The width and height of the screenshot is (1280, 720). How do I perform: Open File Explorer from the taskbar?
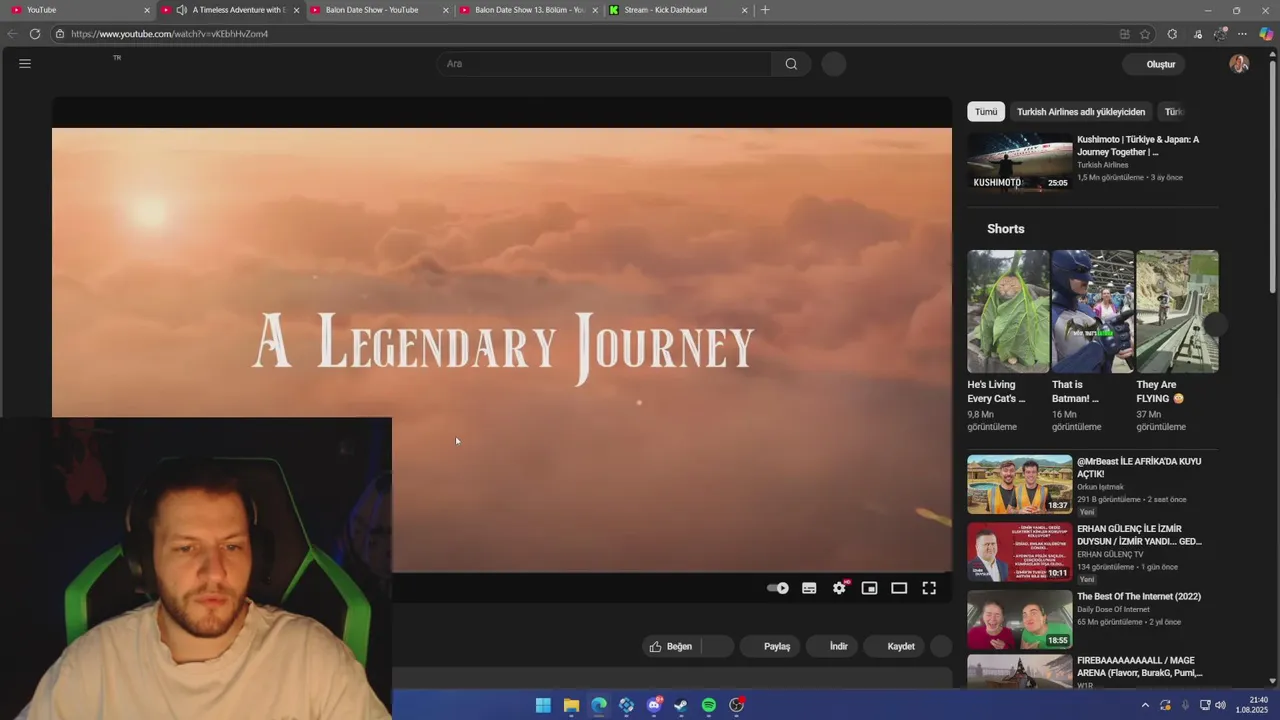(x=571, y=705)
